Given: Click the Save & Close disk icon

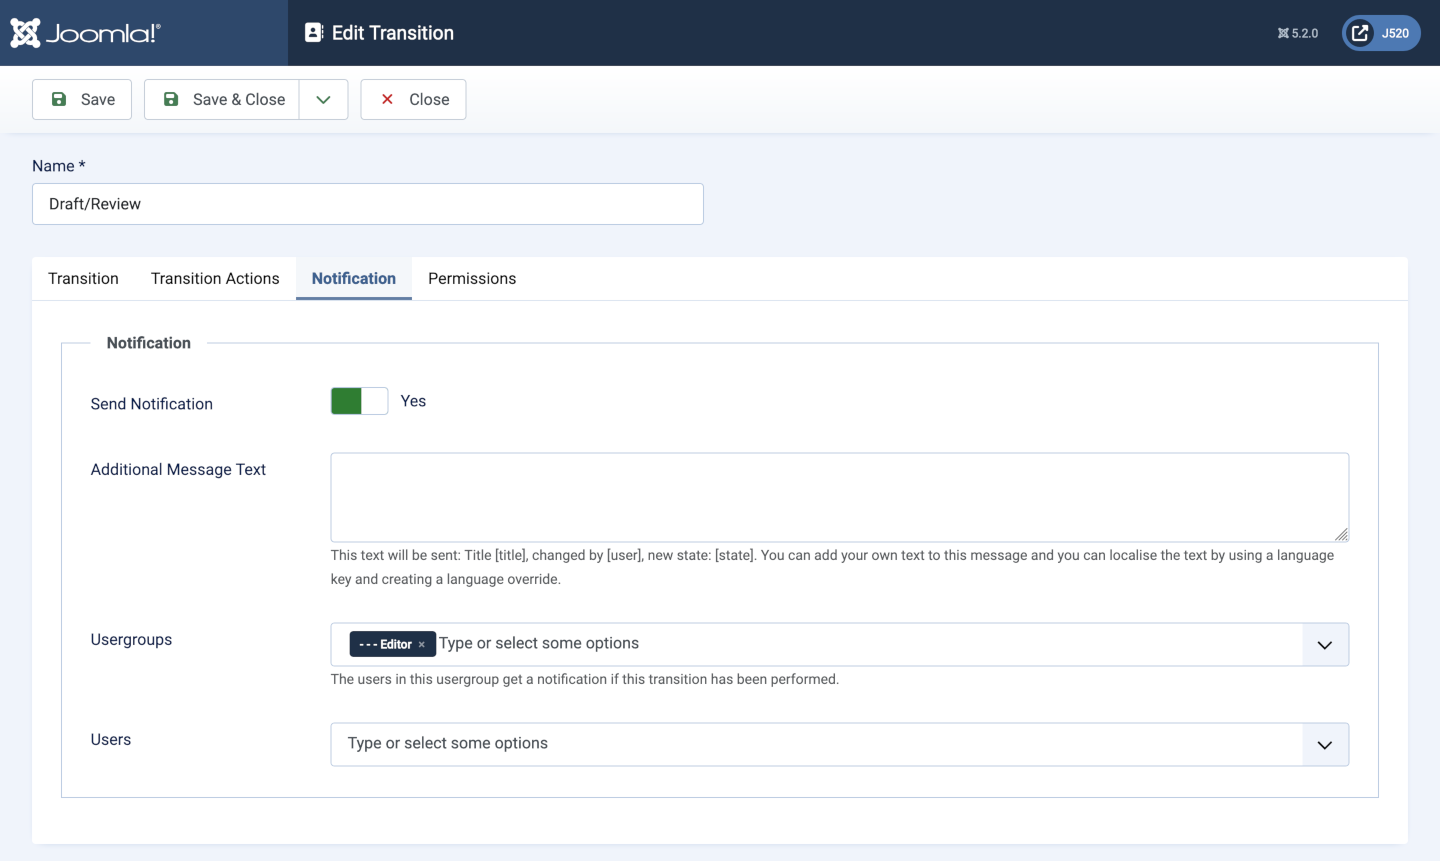Looking at the screenshot, I should tap(171, 99).
